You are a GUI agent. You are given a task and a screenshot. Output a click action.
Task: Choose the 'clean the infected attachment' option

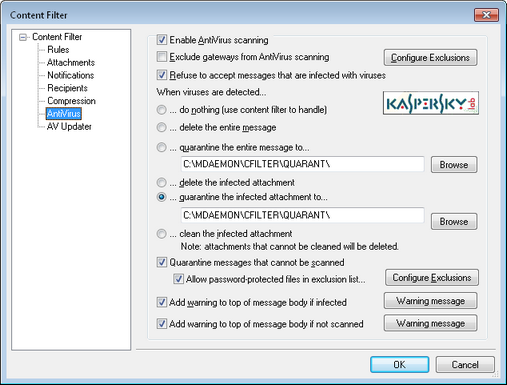pyautogui.click(x=162, y=234)
